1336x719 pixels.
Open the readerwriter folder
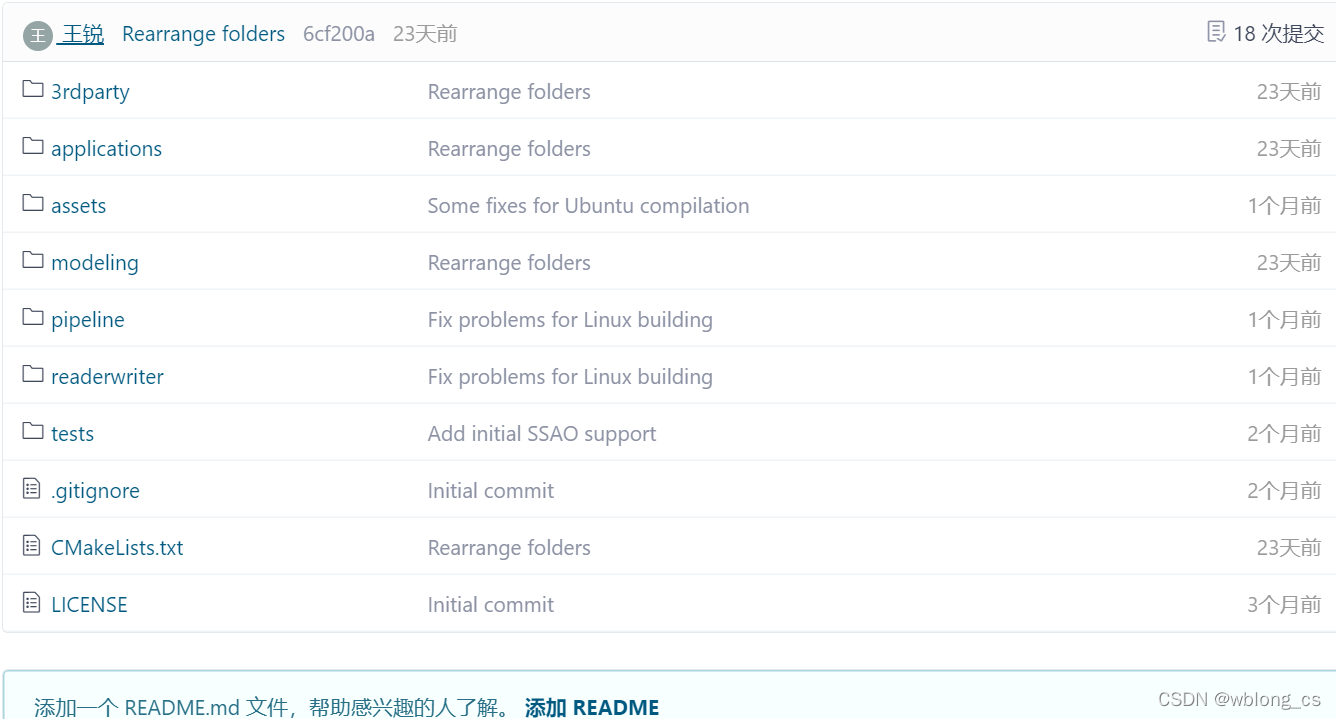pos(107,376)
